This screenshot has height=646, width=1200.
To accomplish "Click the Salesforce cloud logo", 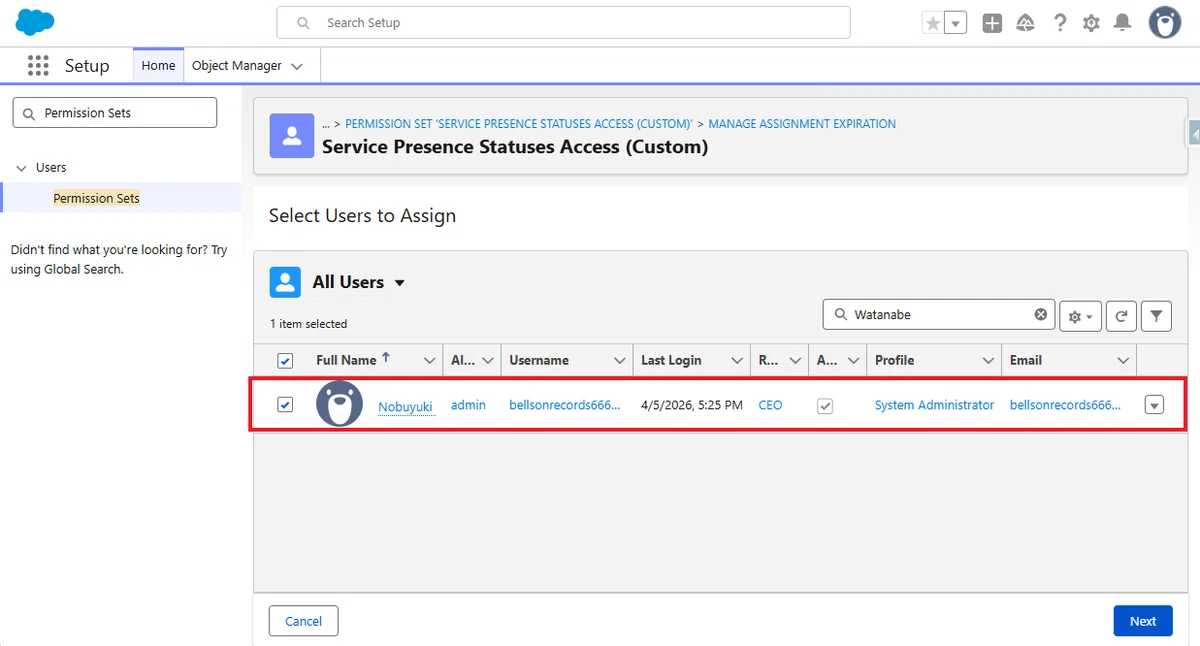I will [x=35, y=21].
